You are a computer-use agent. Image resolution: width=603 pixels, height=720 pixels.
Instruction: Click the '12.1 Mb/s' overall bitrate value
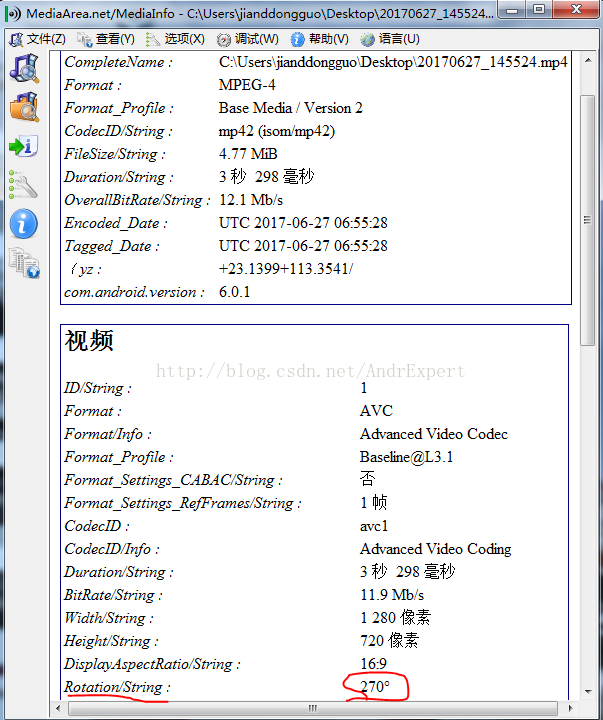(x=251, y=200)
